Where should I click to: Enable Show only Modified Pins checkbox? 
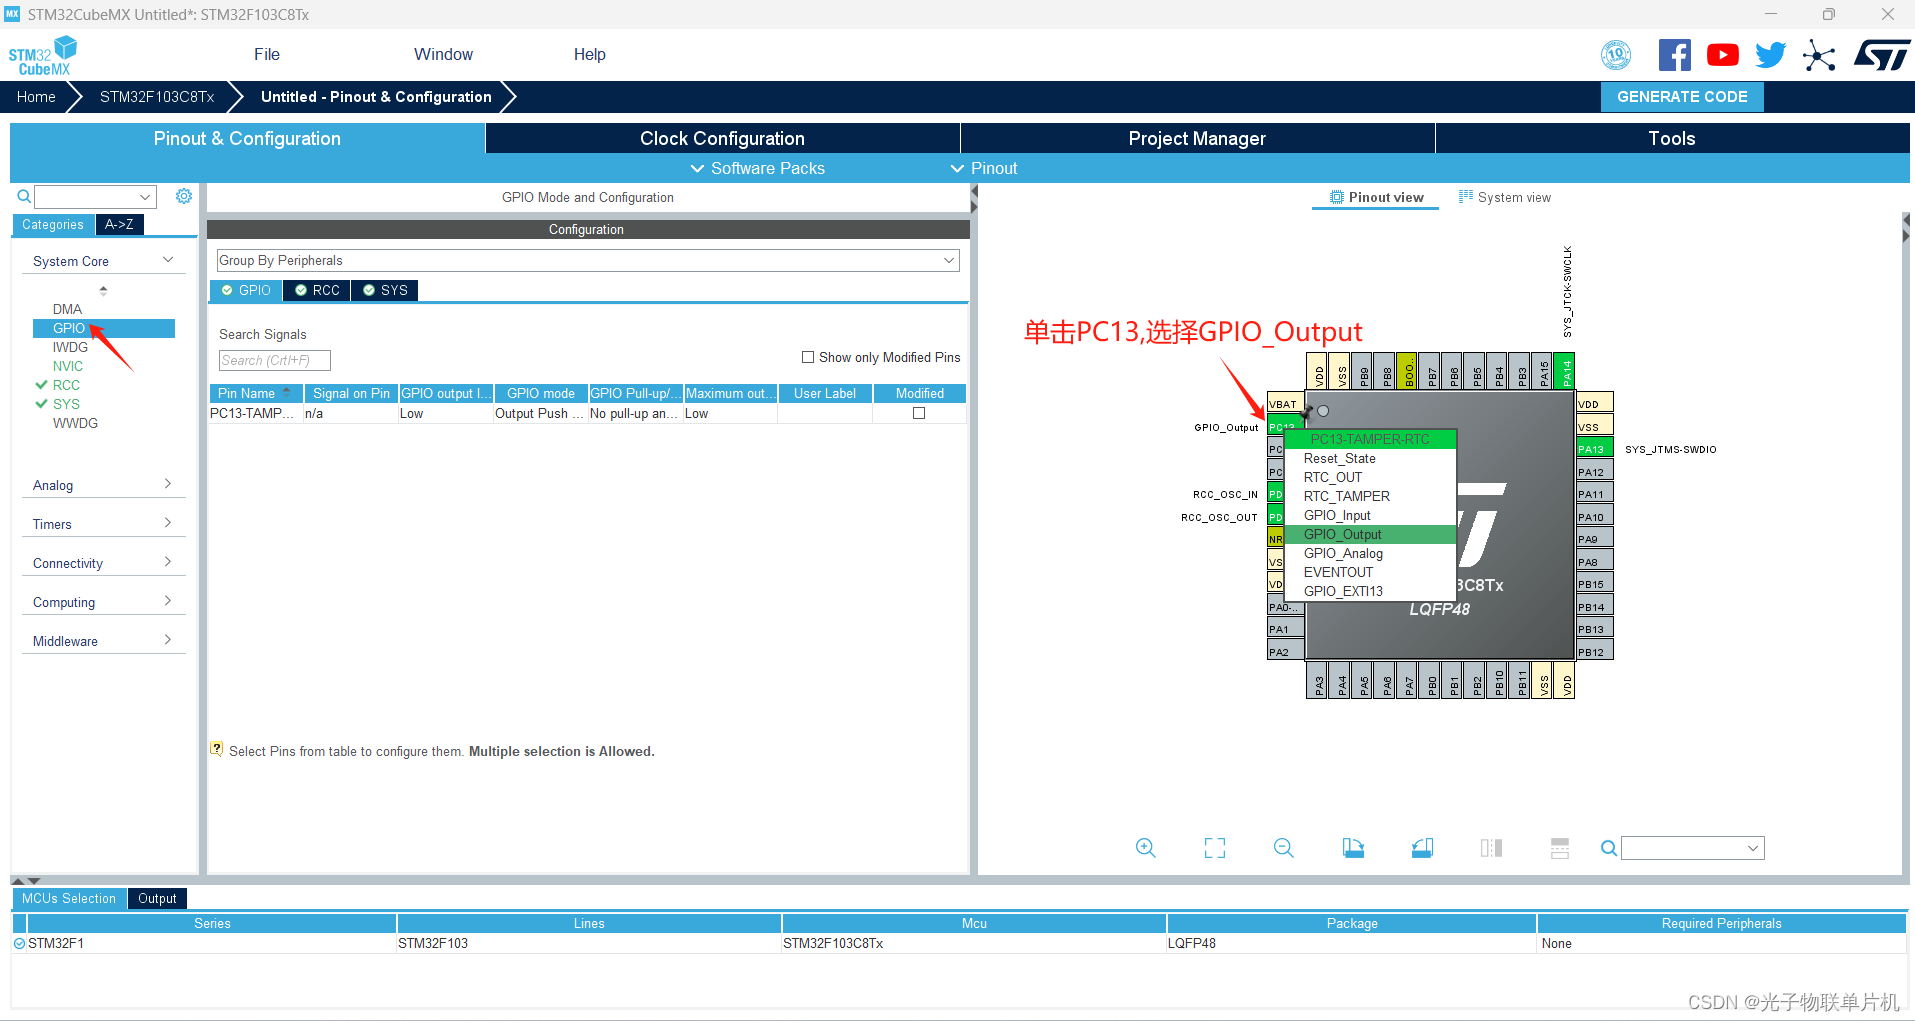808,357
